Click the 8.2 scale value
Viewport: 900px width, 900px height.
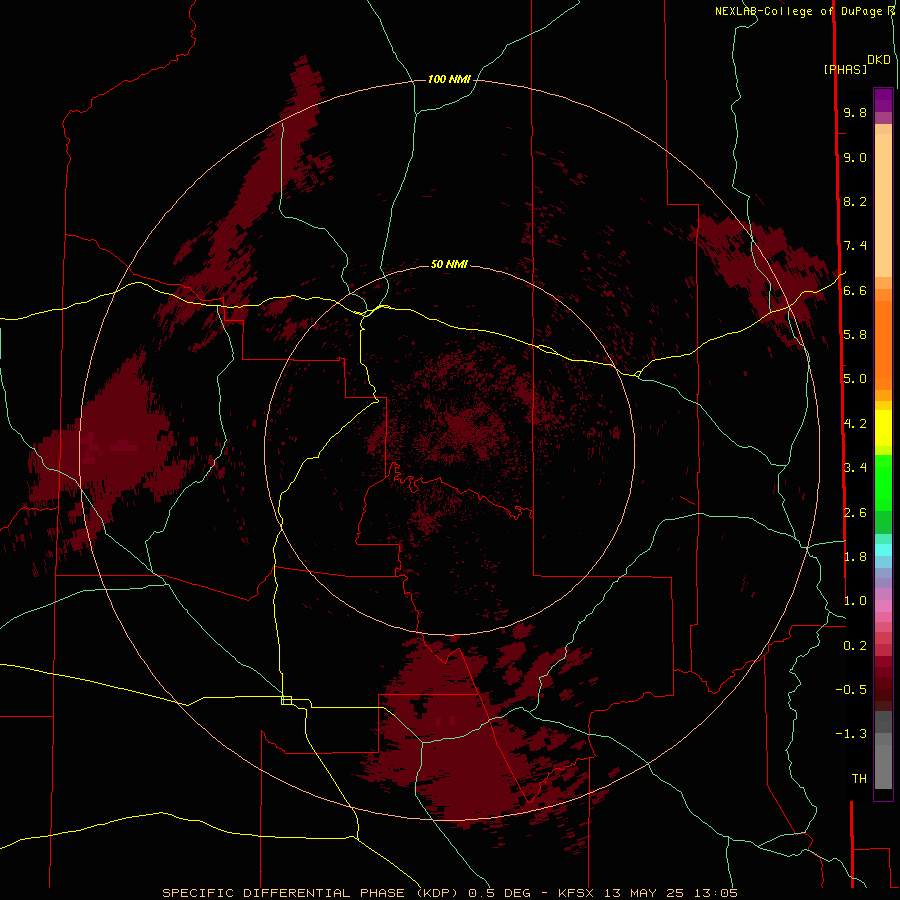tap(855, 201)
